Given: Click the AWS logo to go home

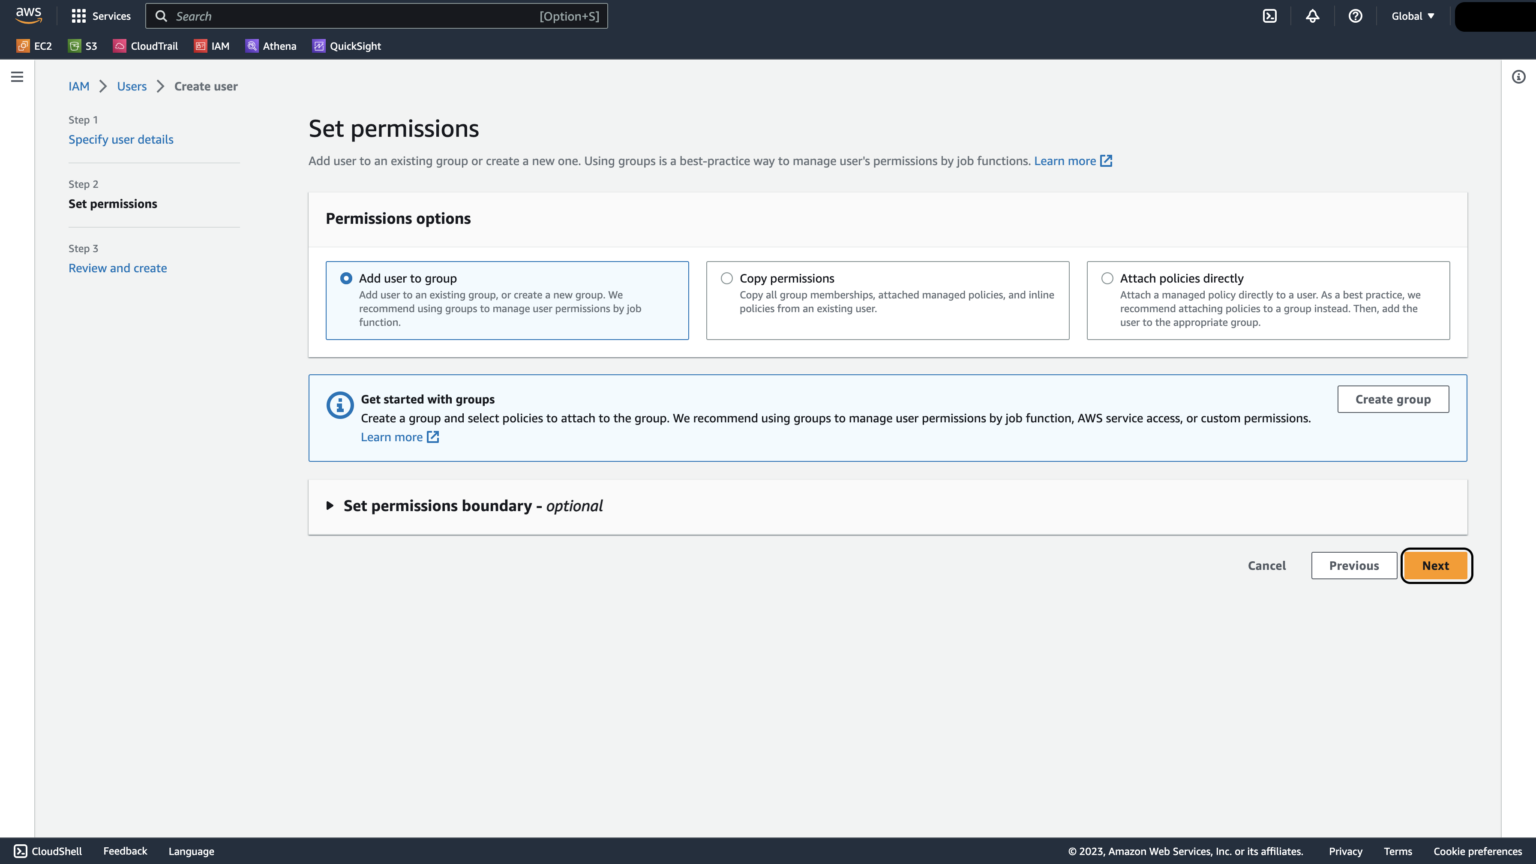Looking at the screenshot, I should pyautogui.click(x=29, y=15).
